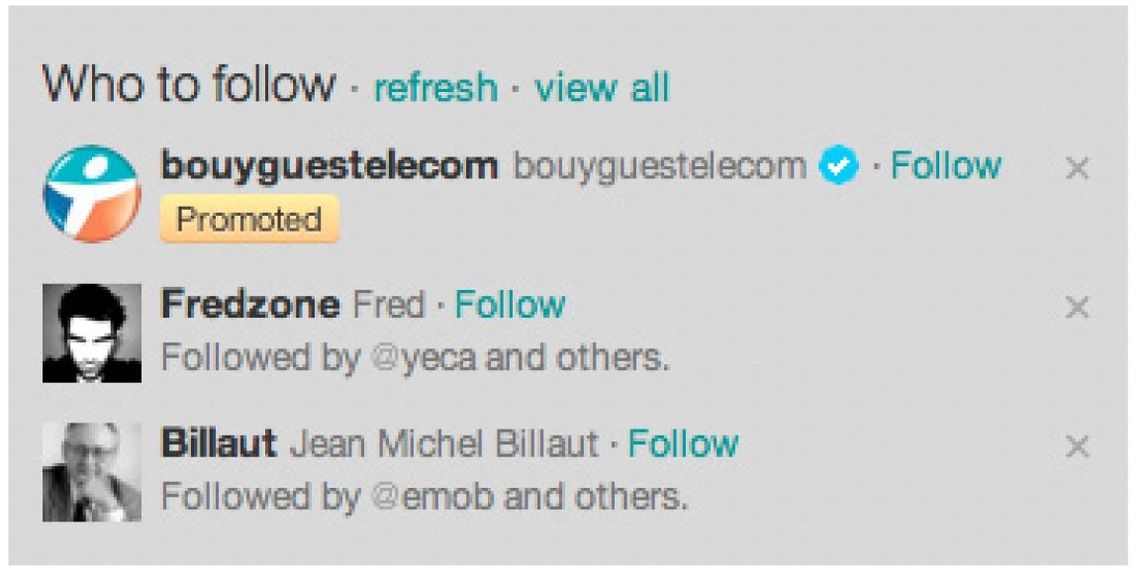Refresh the Who to follow suggestions
The image size is (1147, 574).
[x=435, y=87]
